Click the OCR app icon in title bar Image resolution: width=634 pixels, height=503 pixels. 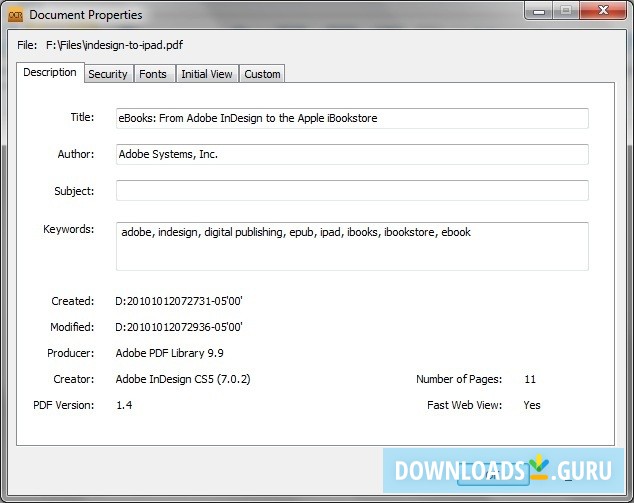[x=16, y=15]
